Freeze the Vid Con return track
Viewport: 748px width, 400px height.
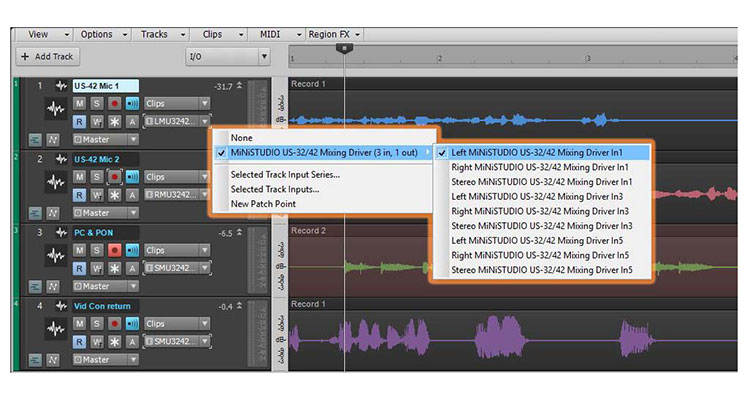coord(114,342)
